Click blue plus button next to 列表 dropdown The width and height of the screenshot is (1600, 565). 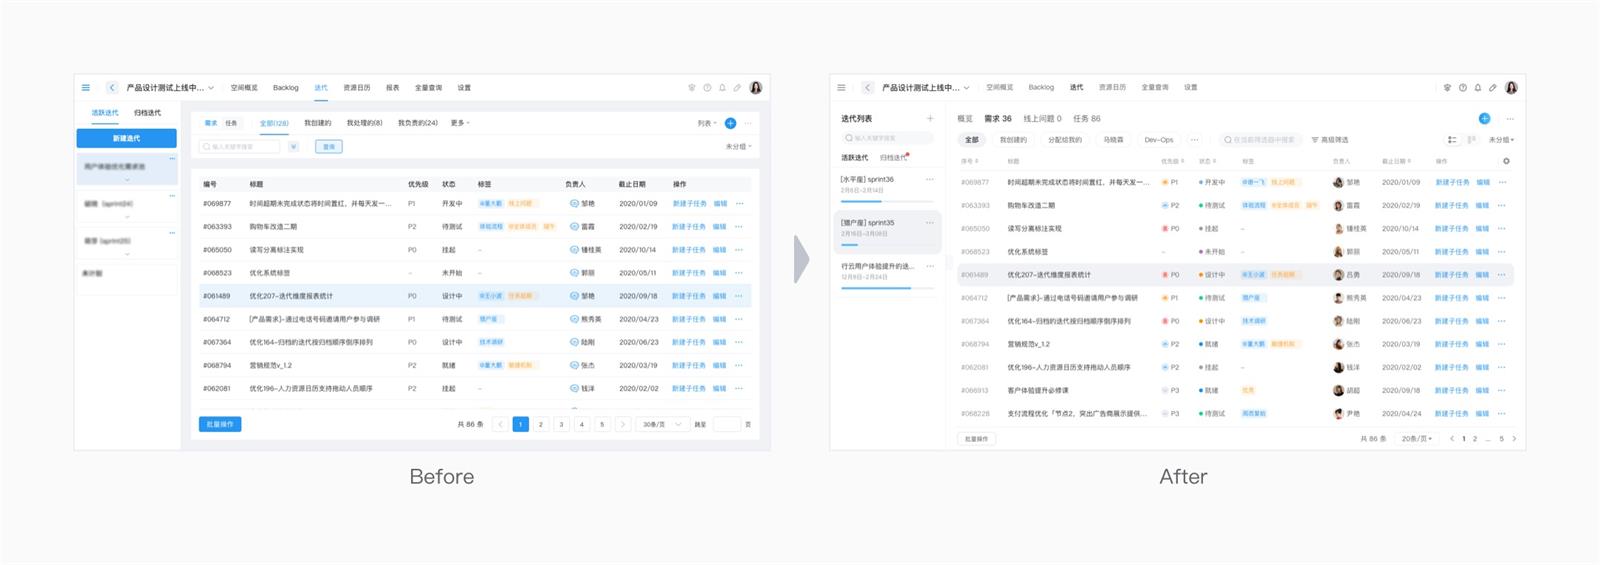tap(730, 123)
